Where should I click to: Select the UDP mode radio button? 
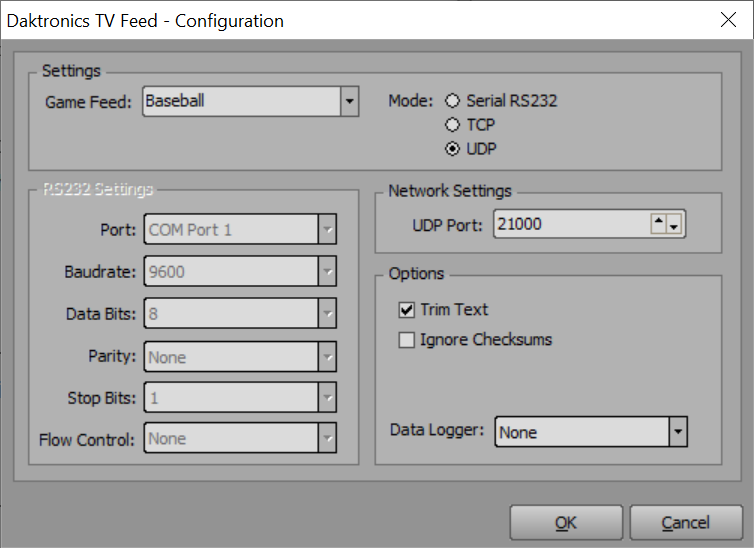452,149
